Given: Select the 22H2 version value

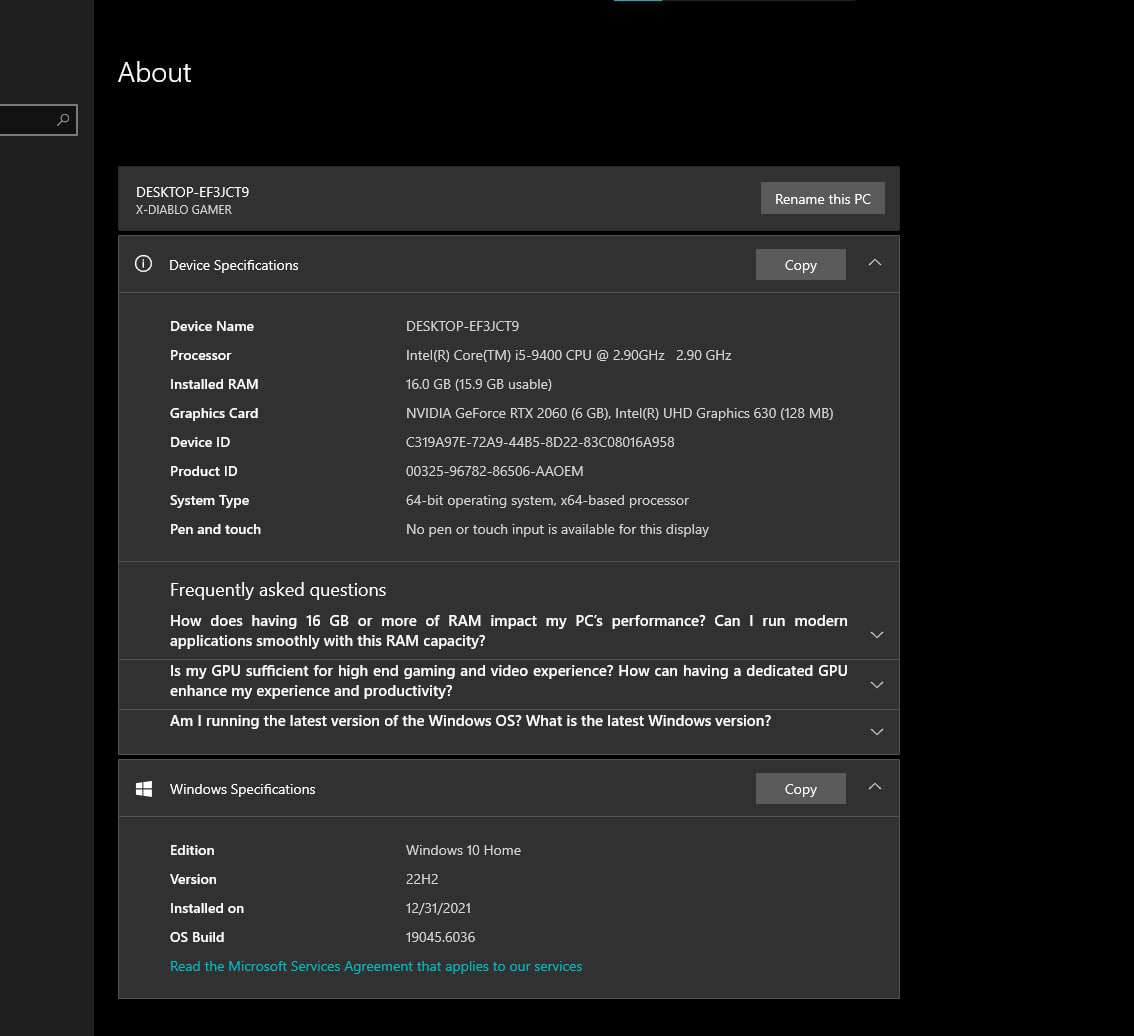Looking at the screenshot, I should pyautogui.click(x=422, y=879).
